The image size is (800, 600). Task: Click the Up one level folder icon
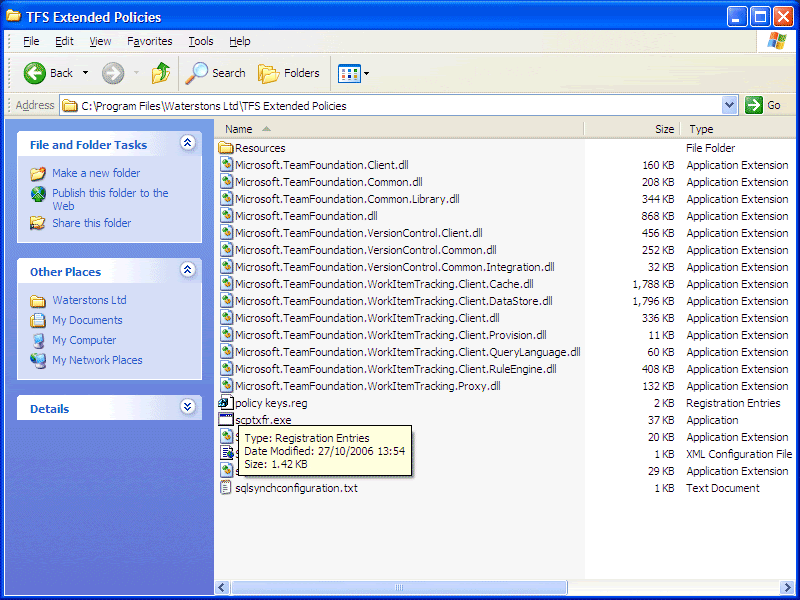[x=161, y=73]
